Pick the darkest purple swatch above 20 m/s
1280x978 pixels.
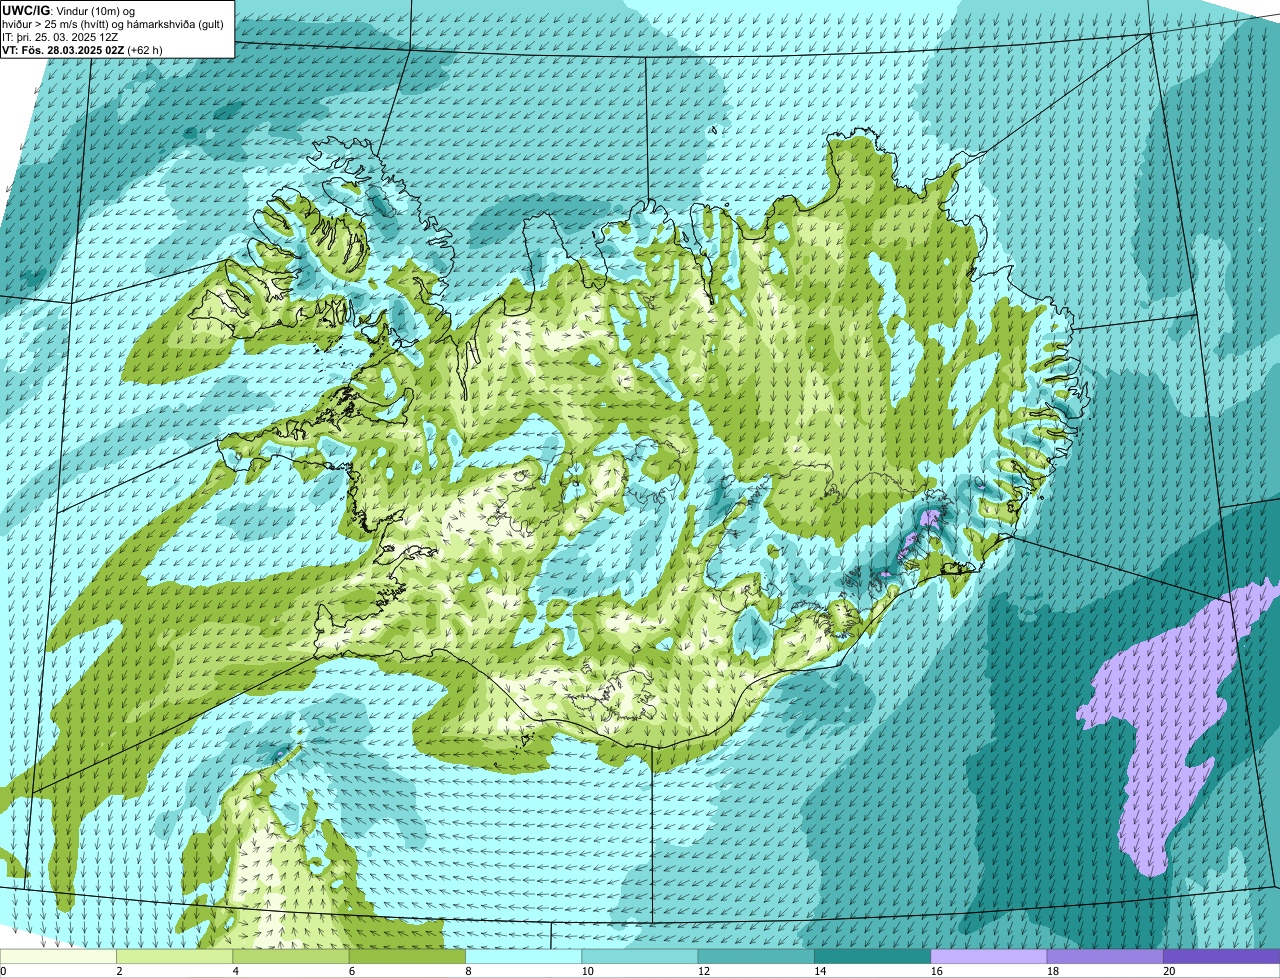coord(1221,956)
